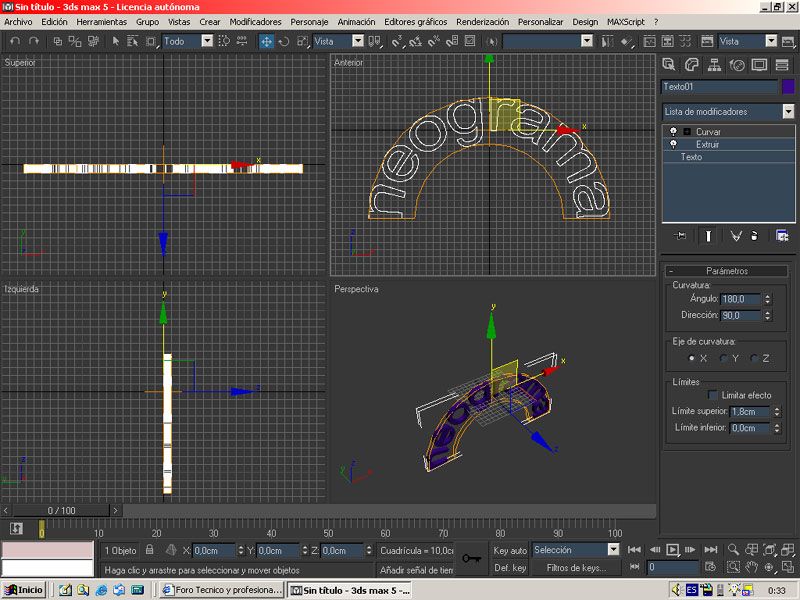Open the Display command panel tab

(759, 64)
